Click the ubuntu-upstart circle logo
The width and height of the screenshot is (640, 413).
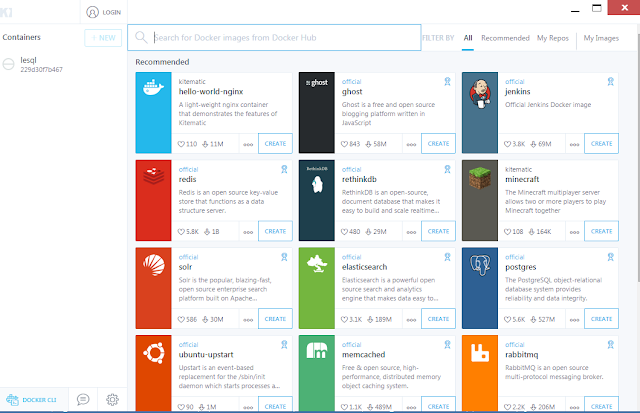point(153,353)
